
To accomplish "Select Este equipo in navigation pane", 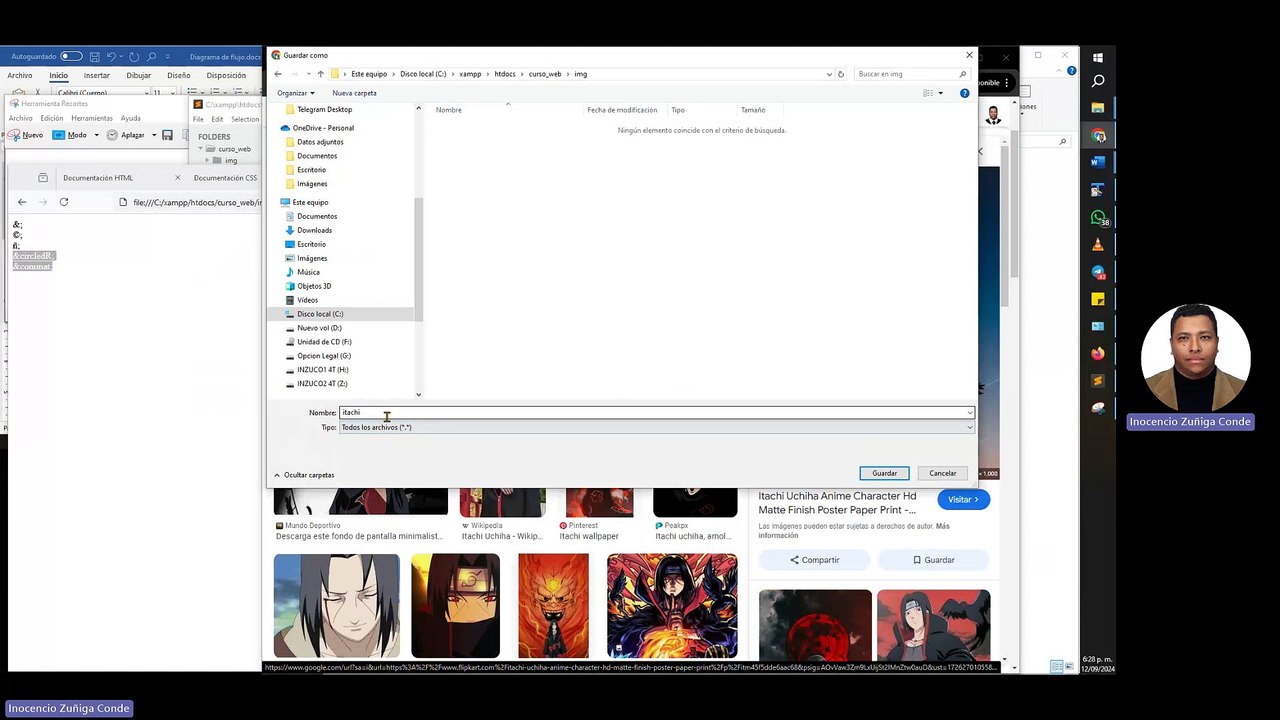I will [305, 202].
